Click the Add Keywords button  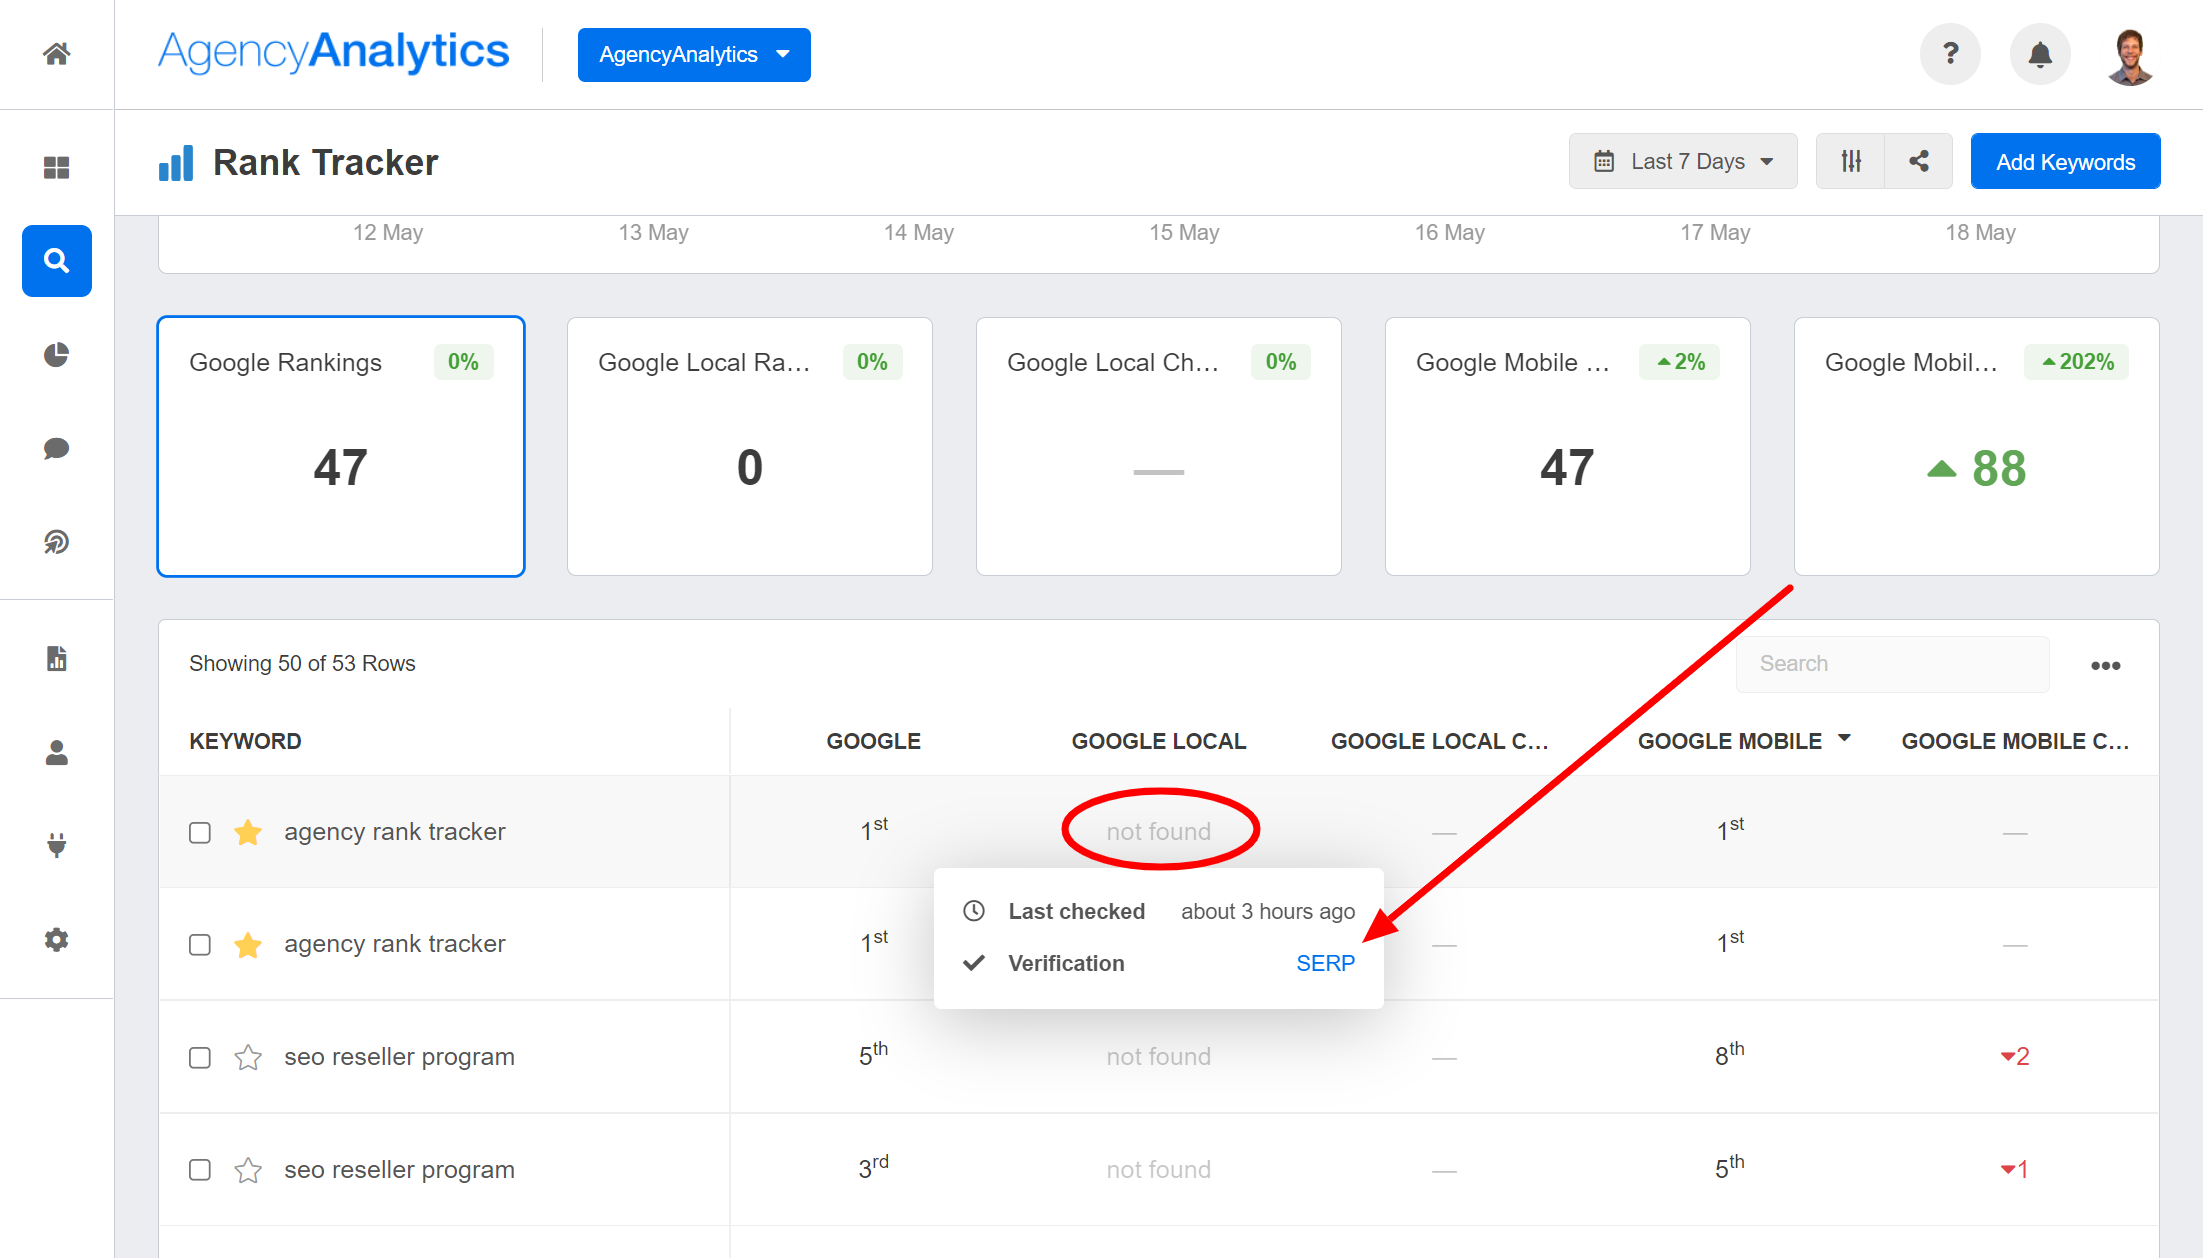2064,162
